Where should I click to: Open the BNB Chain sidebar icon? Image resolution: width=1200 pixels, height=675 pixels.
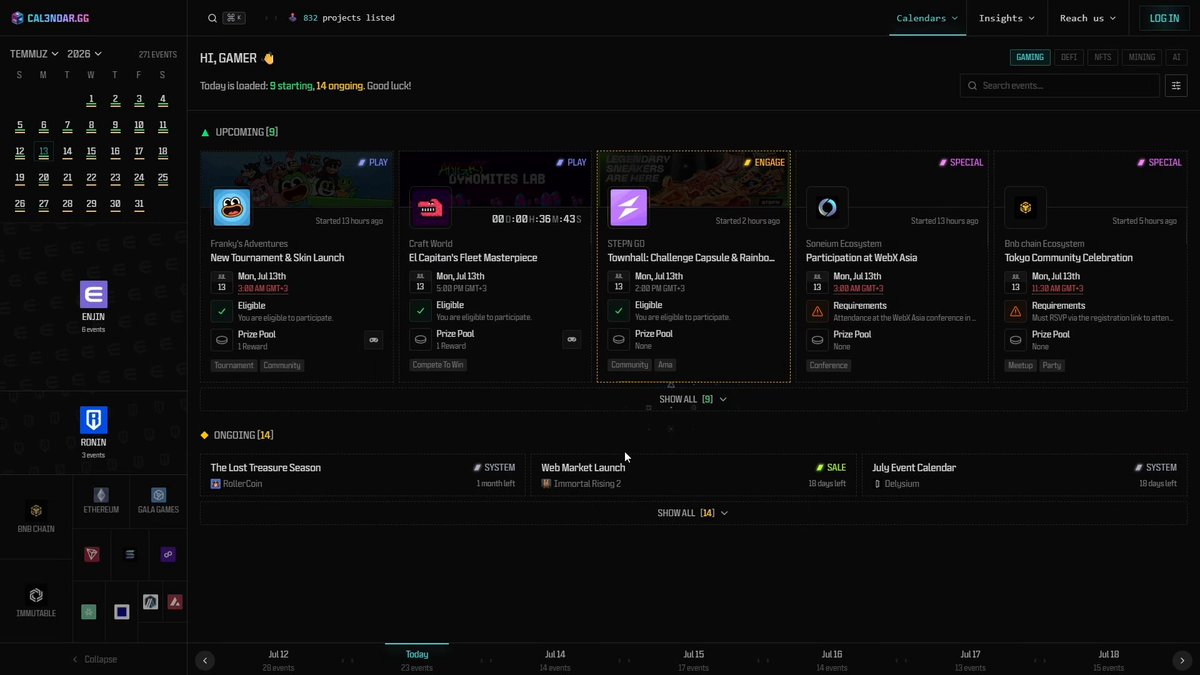point(36,511)
